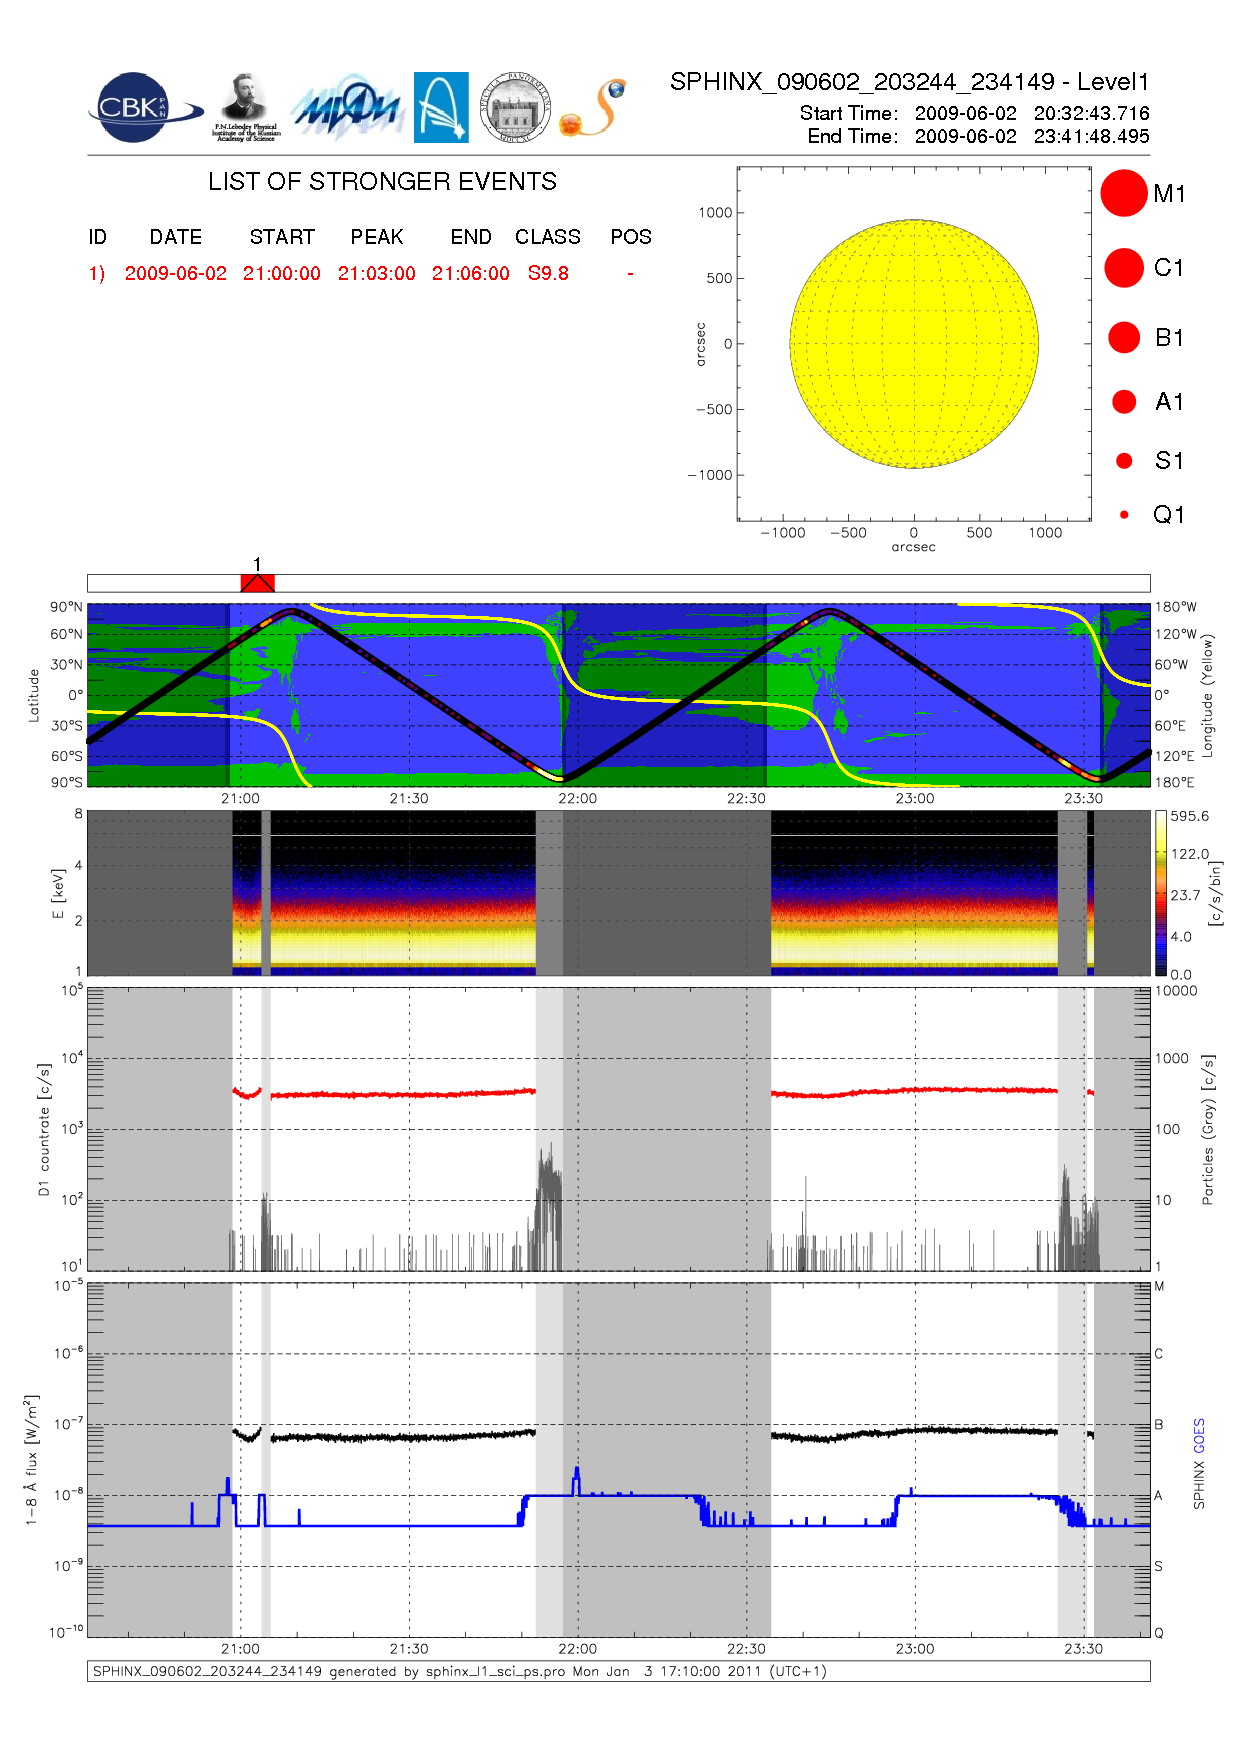The width and height of the screenshot is (1240, 1754).
Task: Click the DATE column header
Action: click(176, 237)
